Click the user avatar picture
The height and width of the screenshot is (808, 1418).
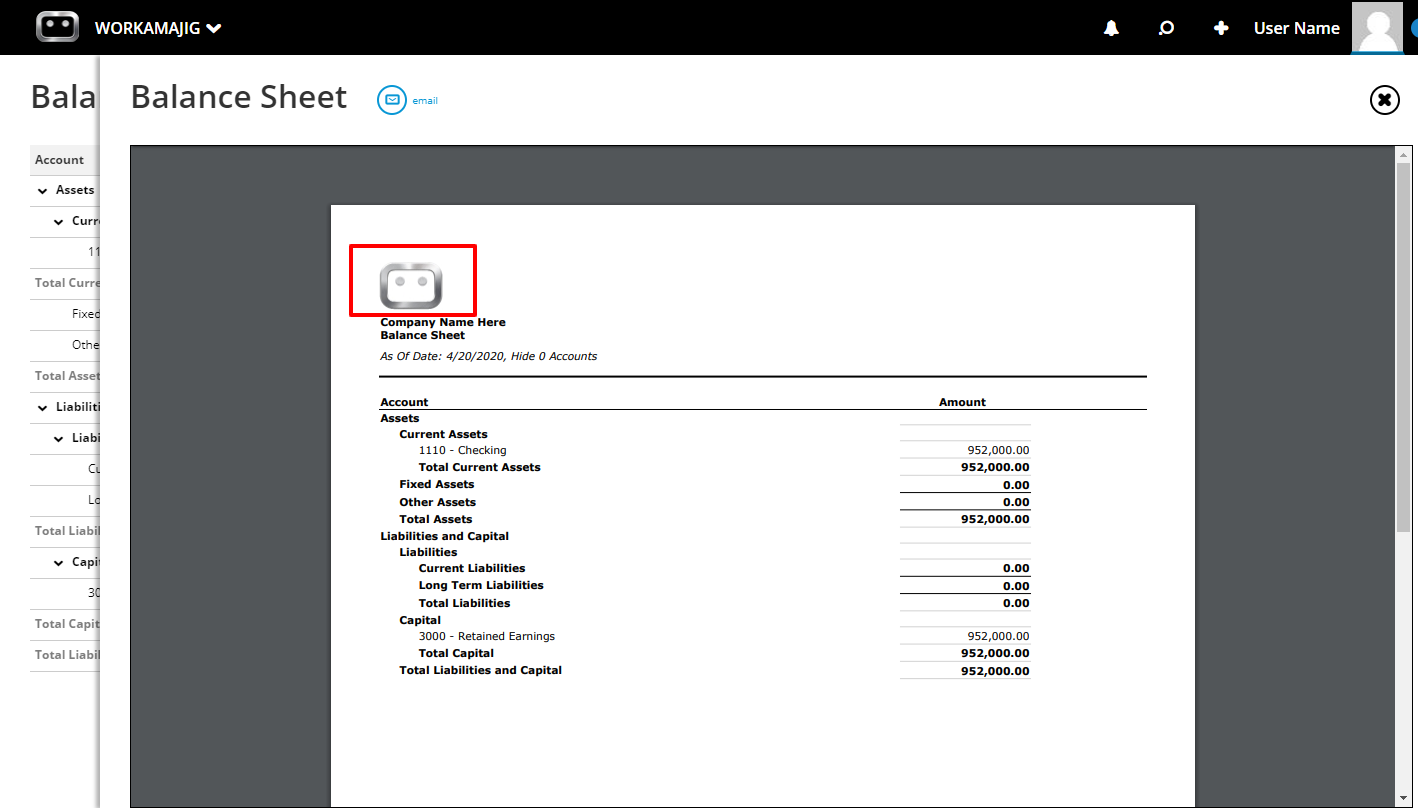tap(1377, 27)
